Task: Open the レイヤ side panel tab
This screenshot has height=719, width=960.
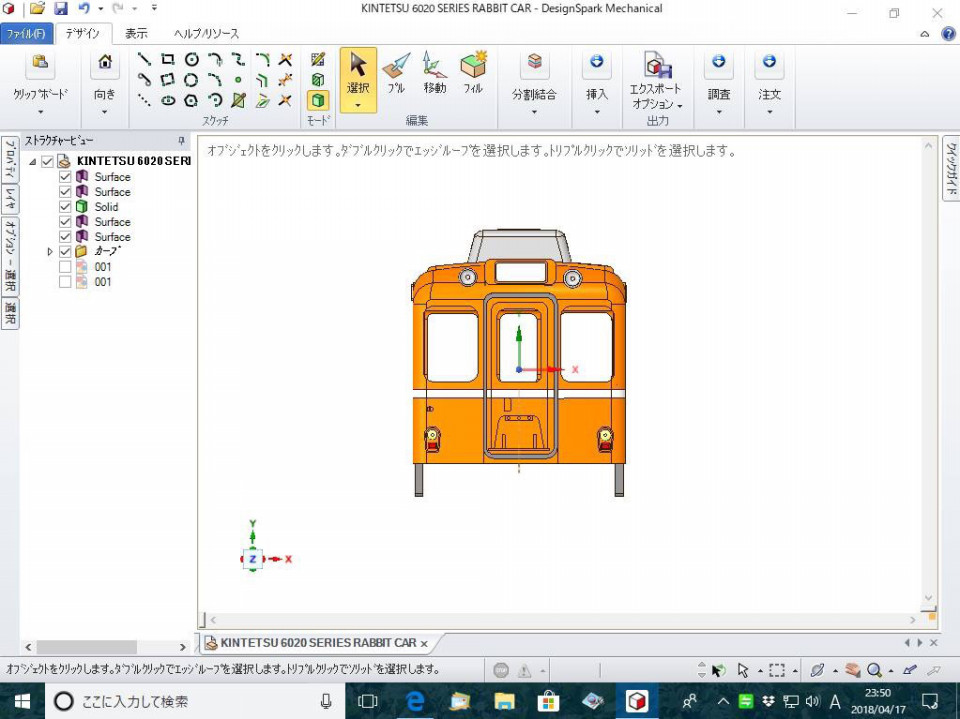Action: point(10,200)
